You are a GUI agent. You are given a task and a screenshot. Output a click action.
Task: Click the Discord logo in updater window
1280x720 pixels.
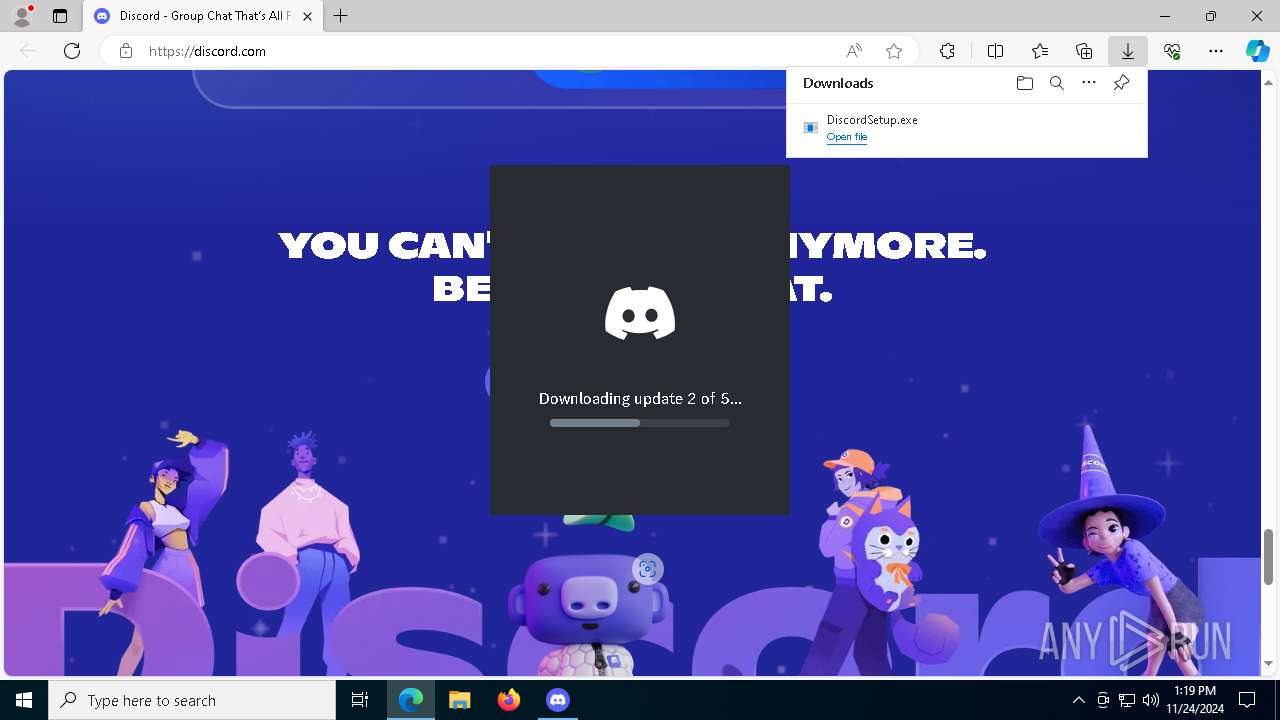(640, 313)
